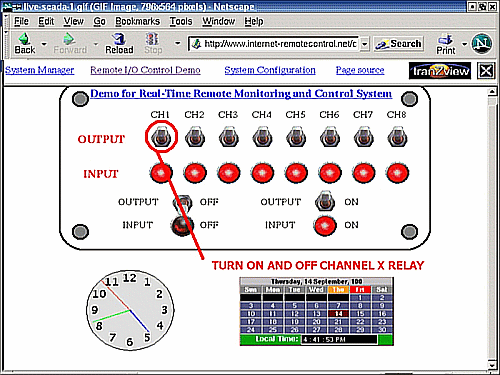Click the Local Time display field

(339, 339)
